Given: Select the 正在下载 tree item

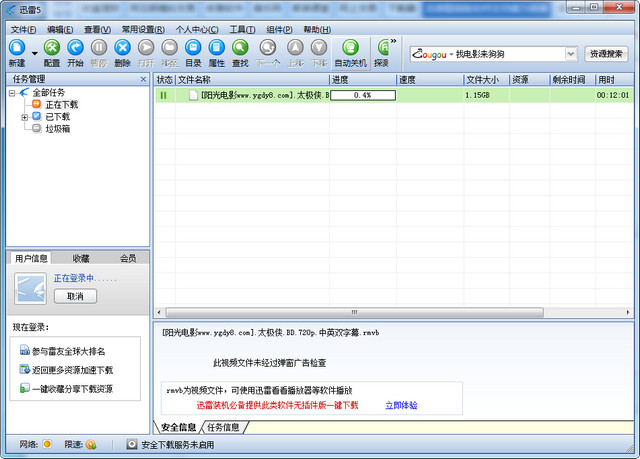Looking at the screenshot, I should coord(62,104).
